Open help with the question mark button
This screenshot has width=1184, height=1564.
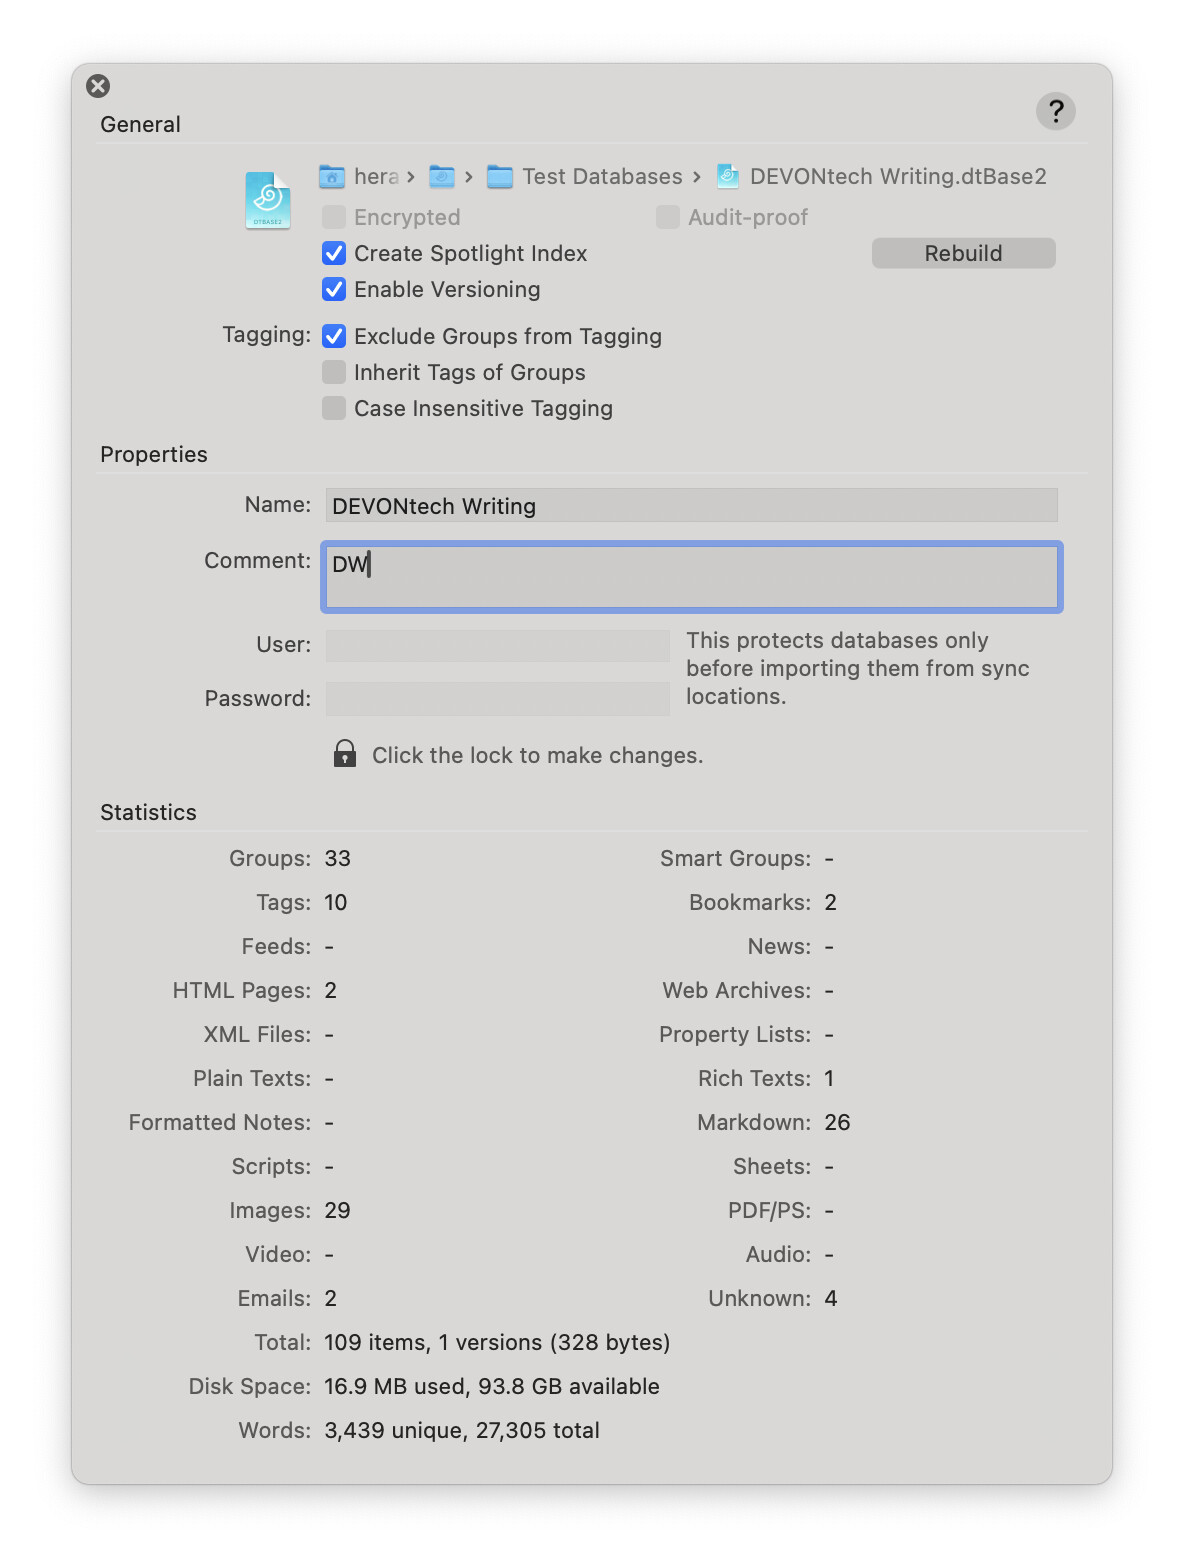pos(1055,111)
